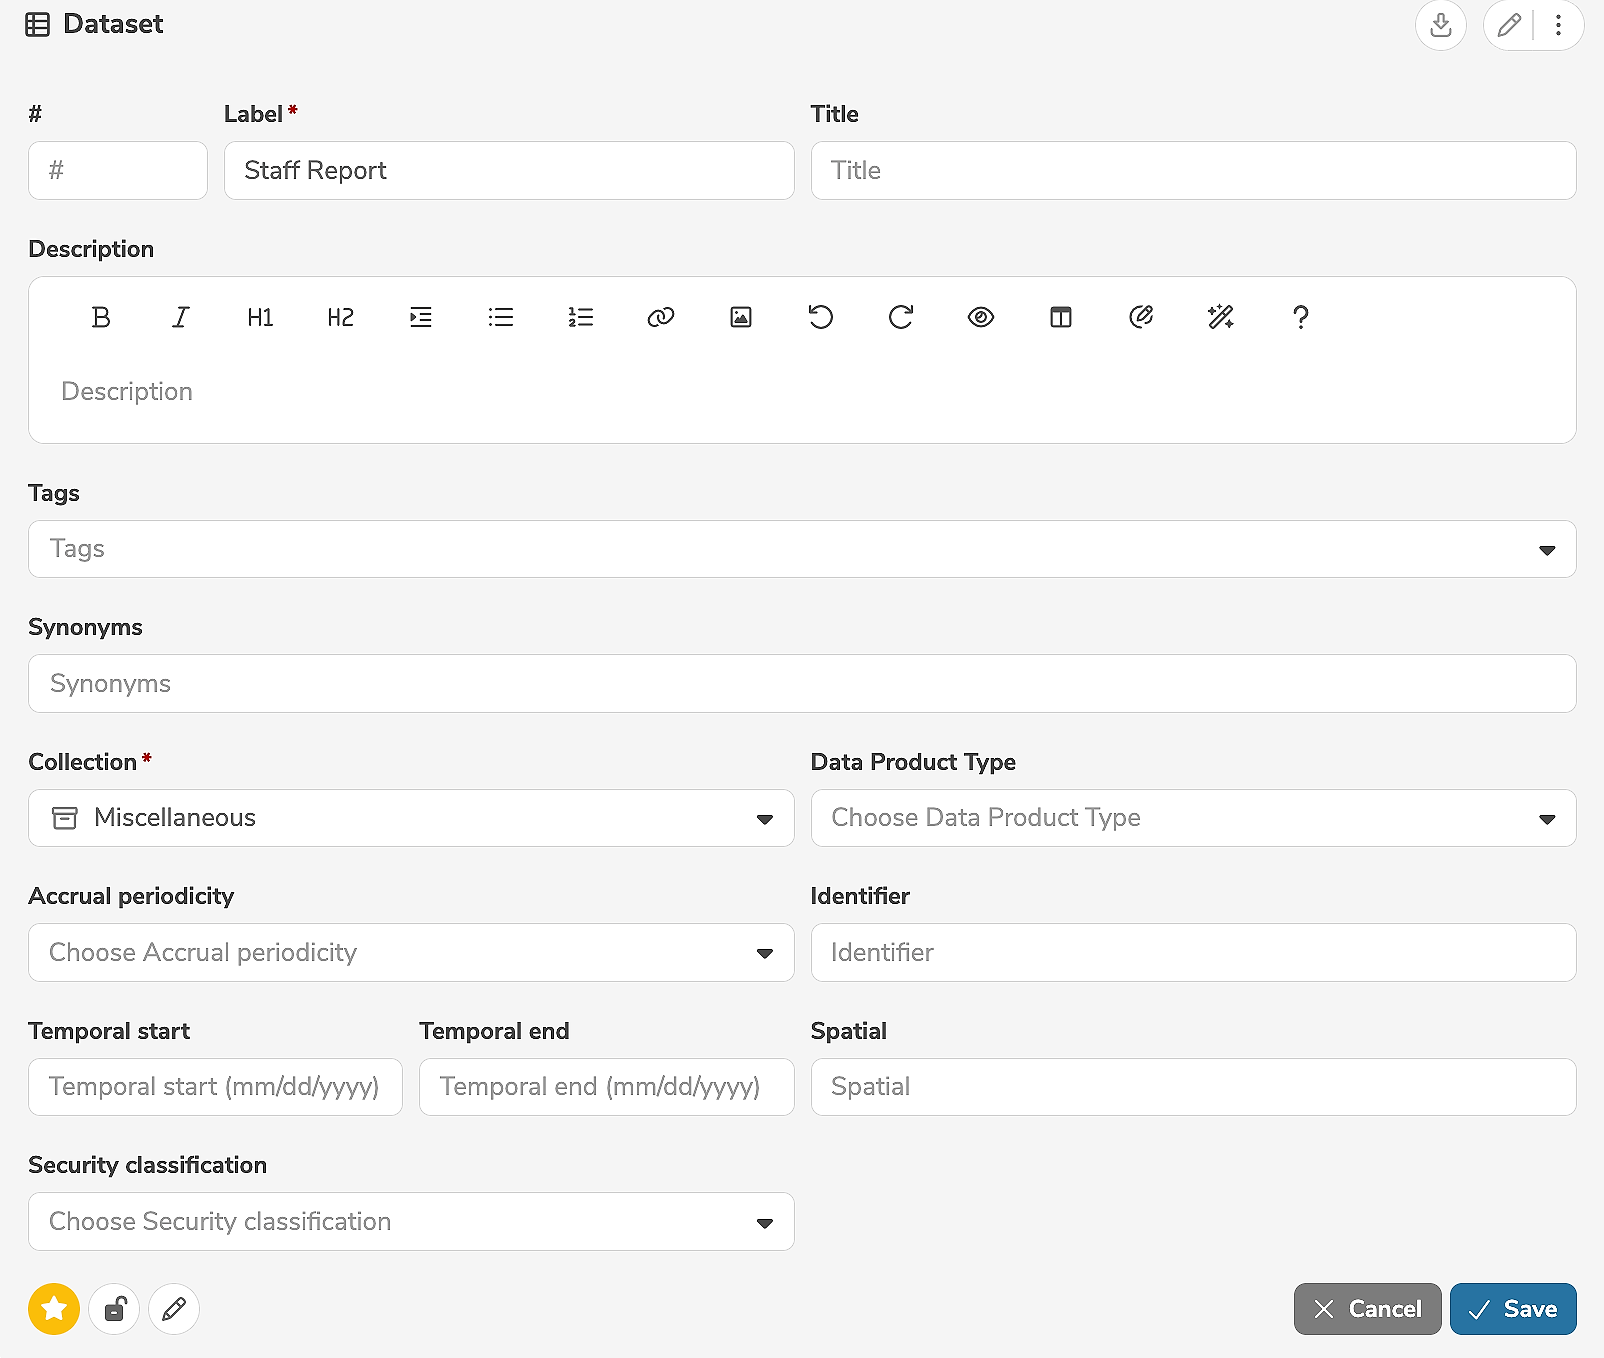
Task: Insert a link in the Description
Action: 660,317
